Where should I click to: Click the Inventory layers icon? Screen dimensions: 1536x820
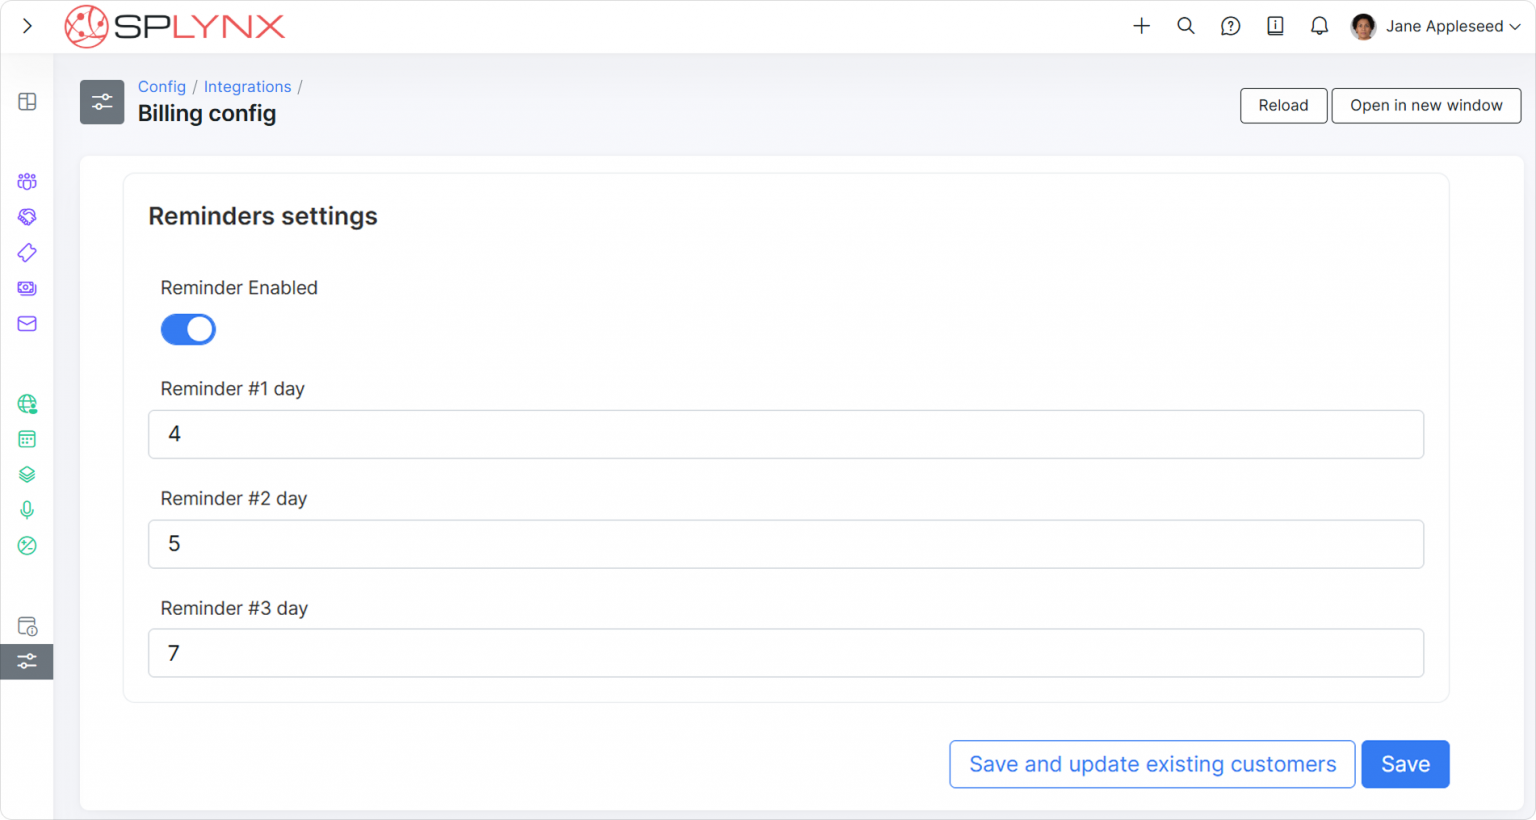tap(26, 473)
